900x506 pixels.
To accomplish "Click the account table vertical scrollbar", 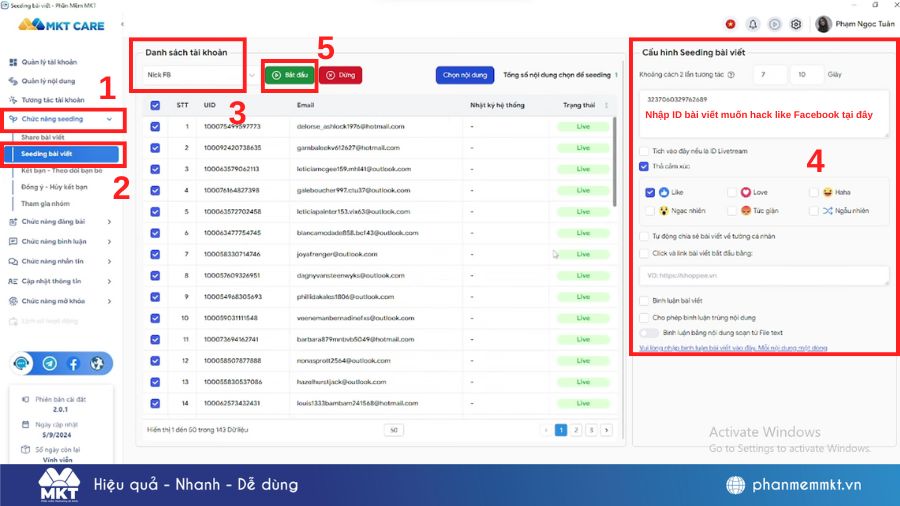I will pyautogui.click(x=615, y=162).
